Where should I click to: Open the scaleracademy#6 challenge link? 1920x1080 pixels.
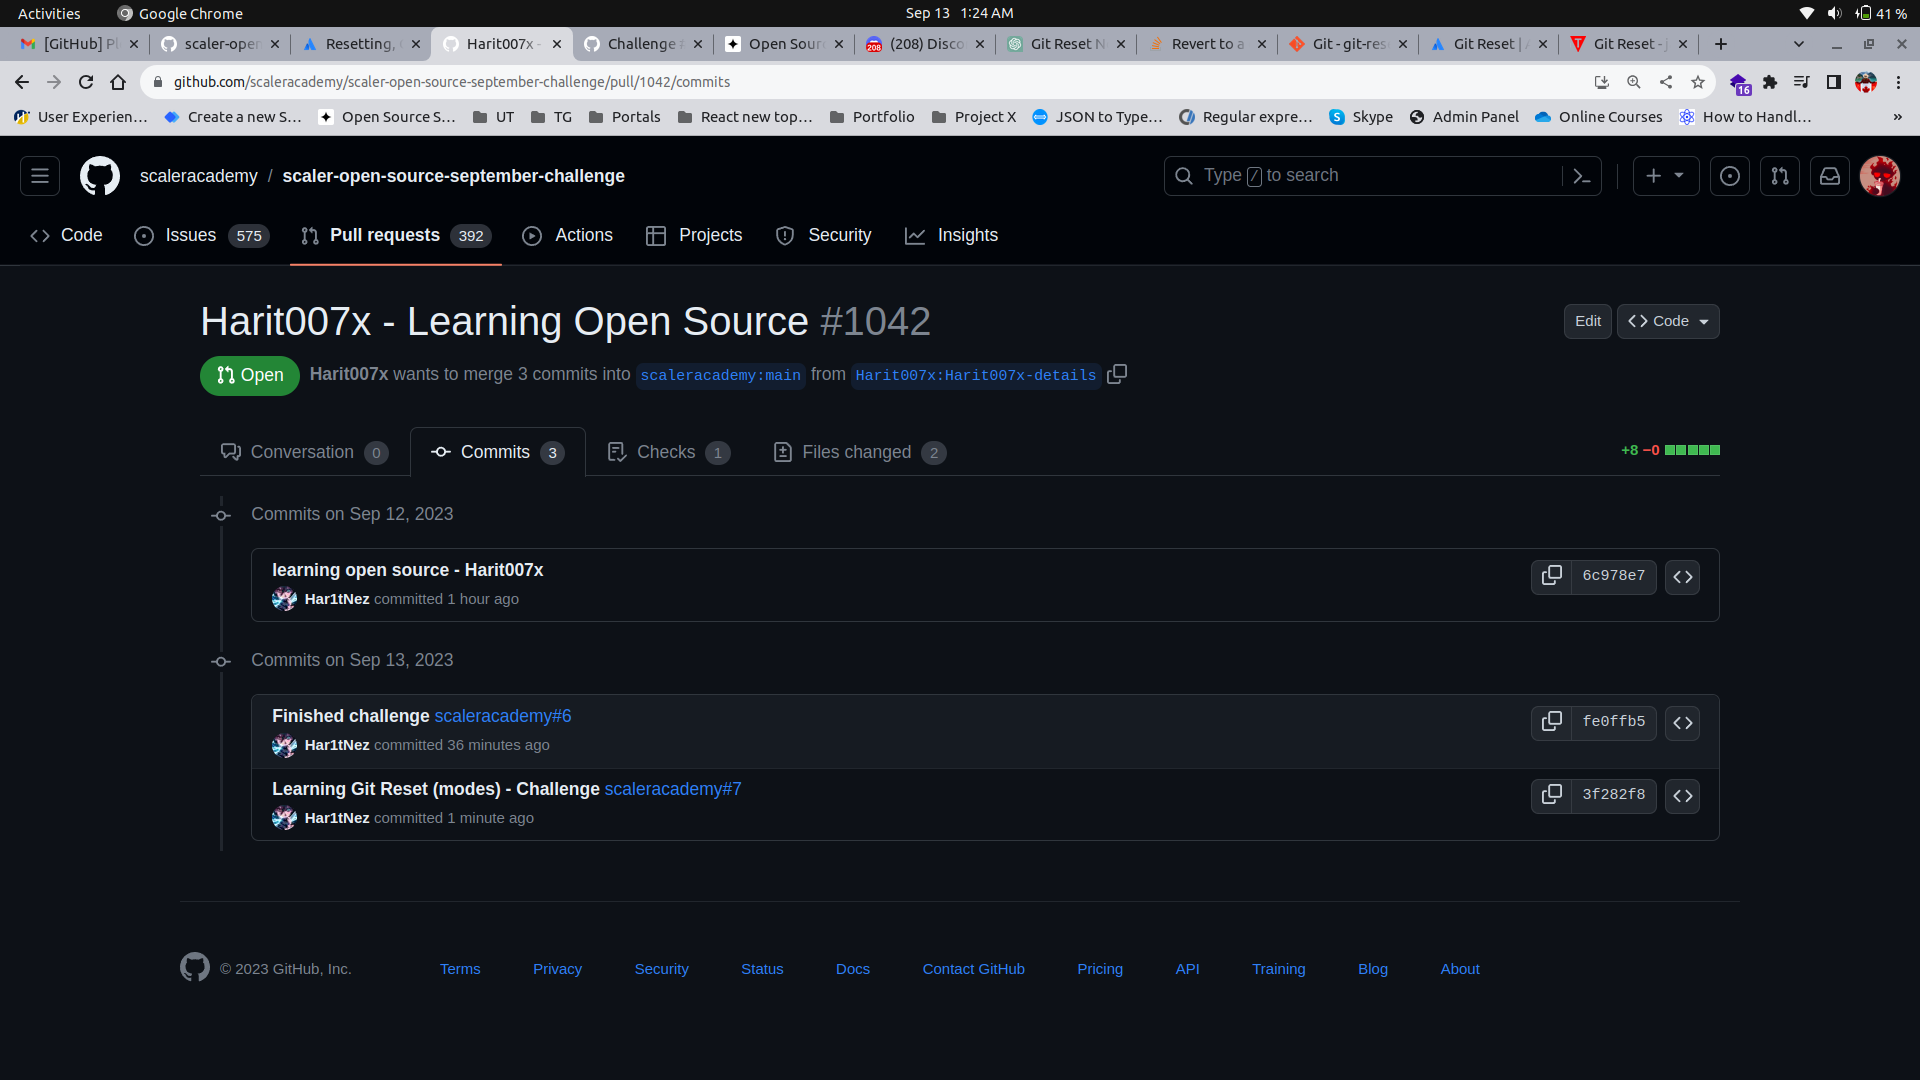pos(503,716)
